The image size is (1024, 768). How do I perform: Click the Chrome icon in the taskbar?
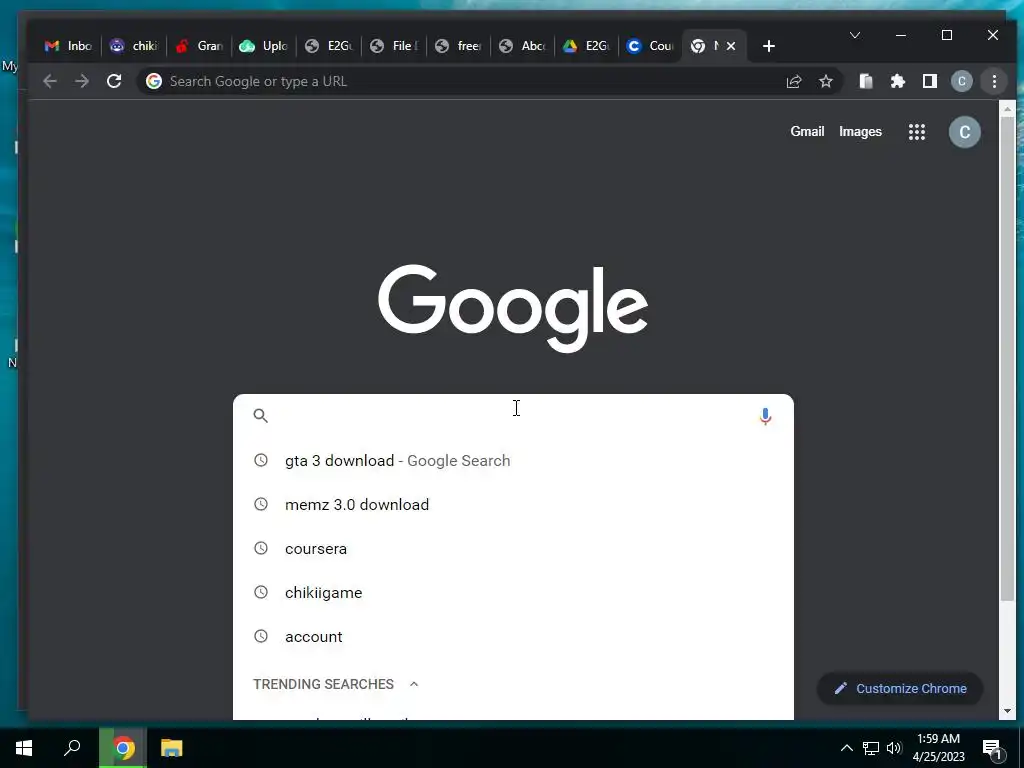point(123,748)
